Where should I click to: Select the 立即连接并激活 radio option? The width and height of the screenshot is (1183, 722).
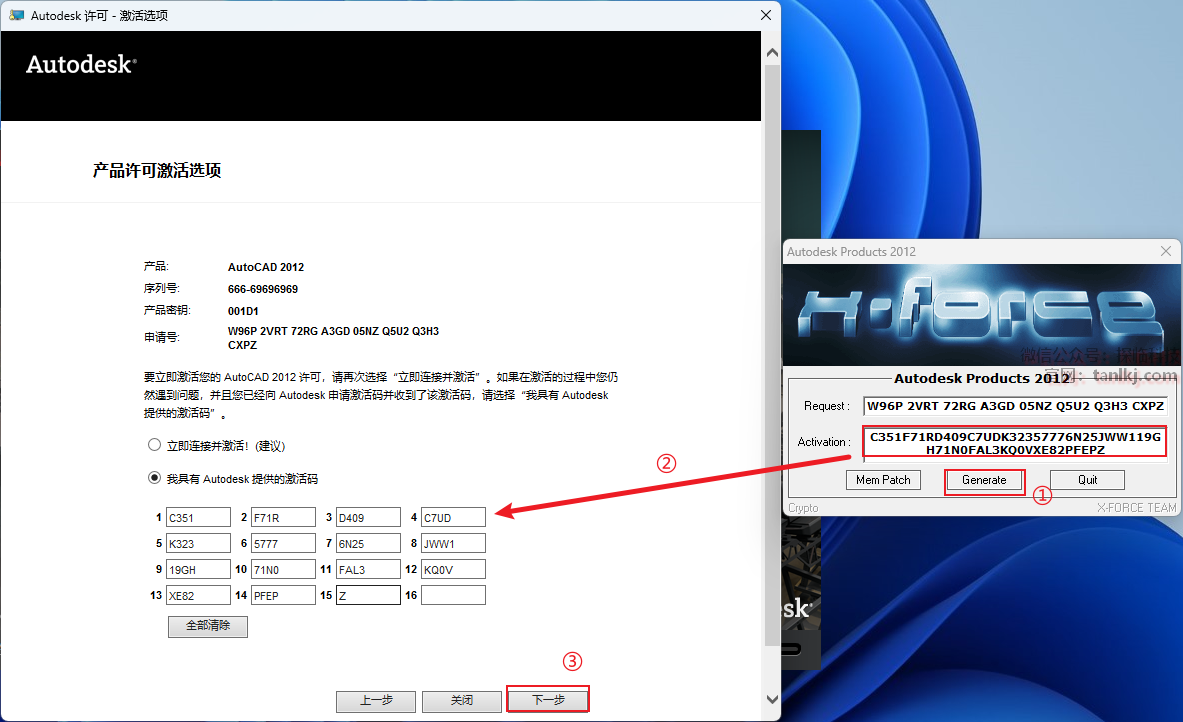pos(155,445)
